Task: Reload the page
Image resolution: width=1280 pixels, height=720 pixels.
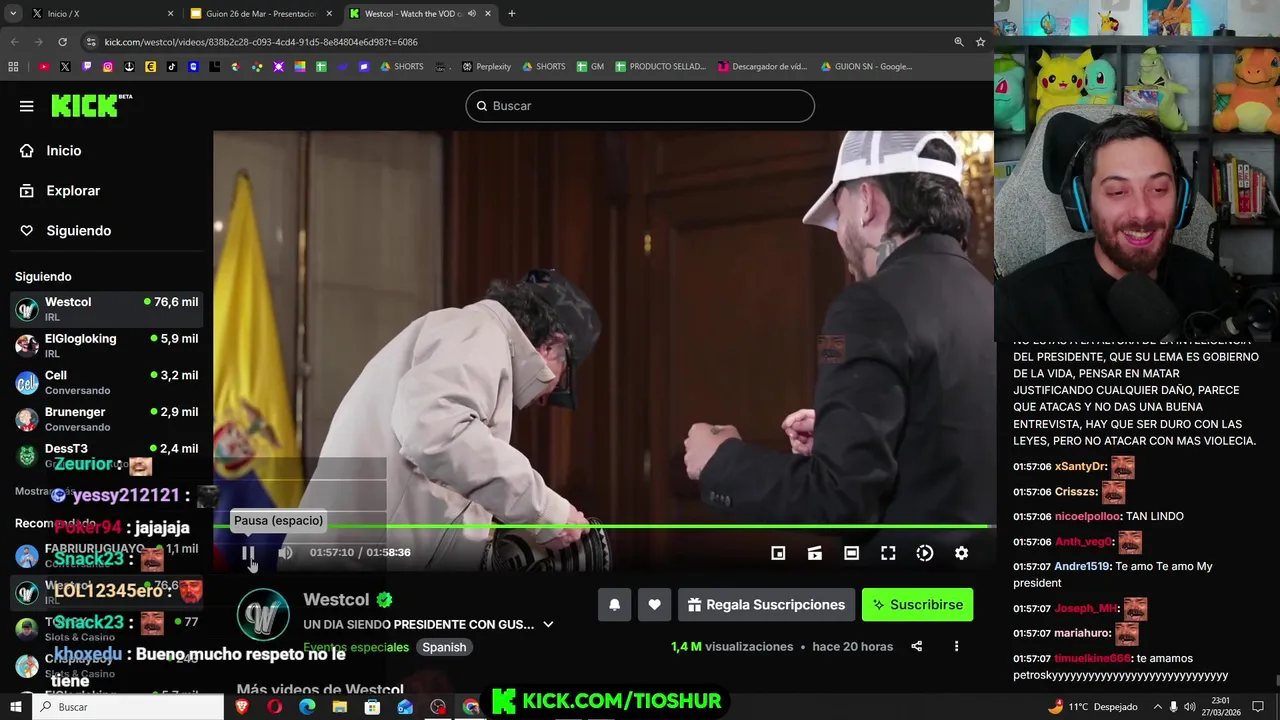Action: pyautogui.click(x=62, y=42)
